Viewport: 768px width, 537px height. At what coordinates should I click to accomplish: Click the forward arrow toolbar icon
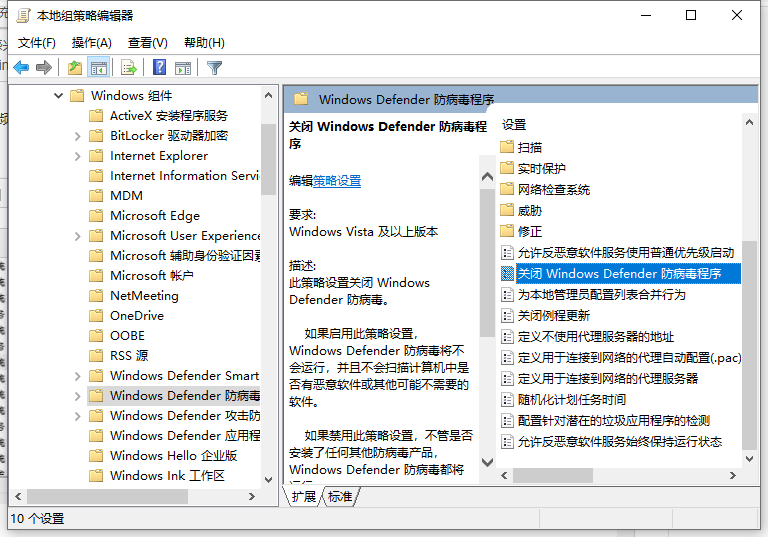[x=43, y=68]
